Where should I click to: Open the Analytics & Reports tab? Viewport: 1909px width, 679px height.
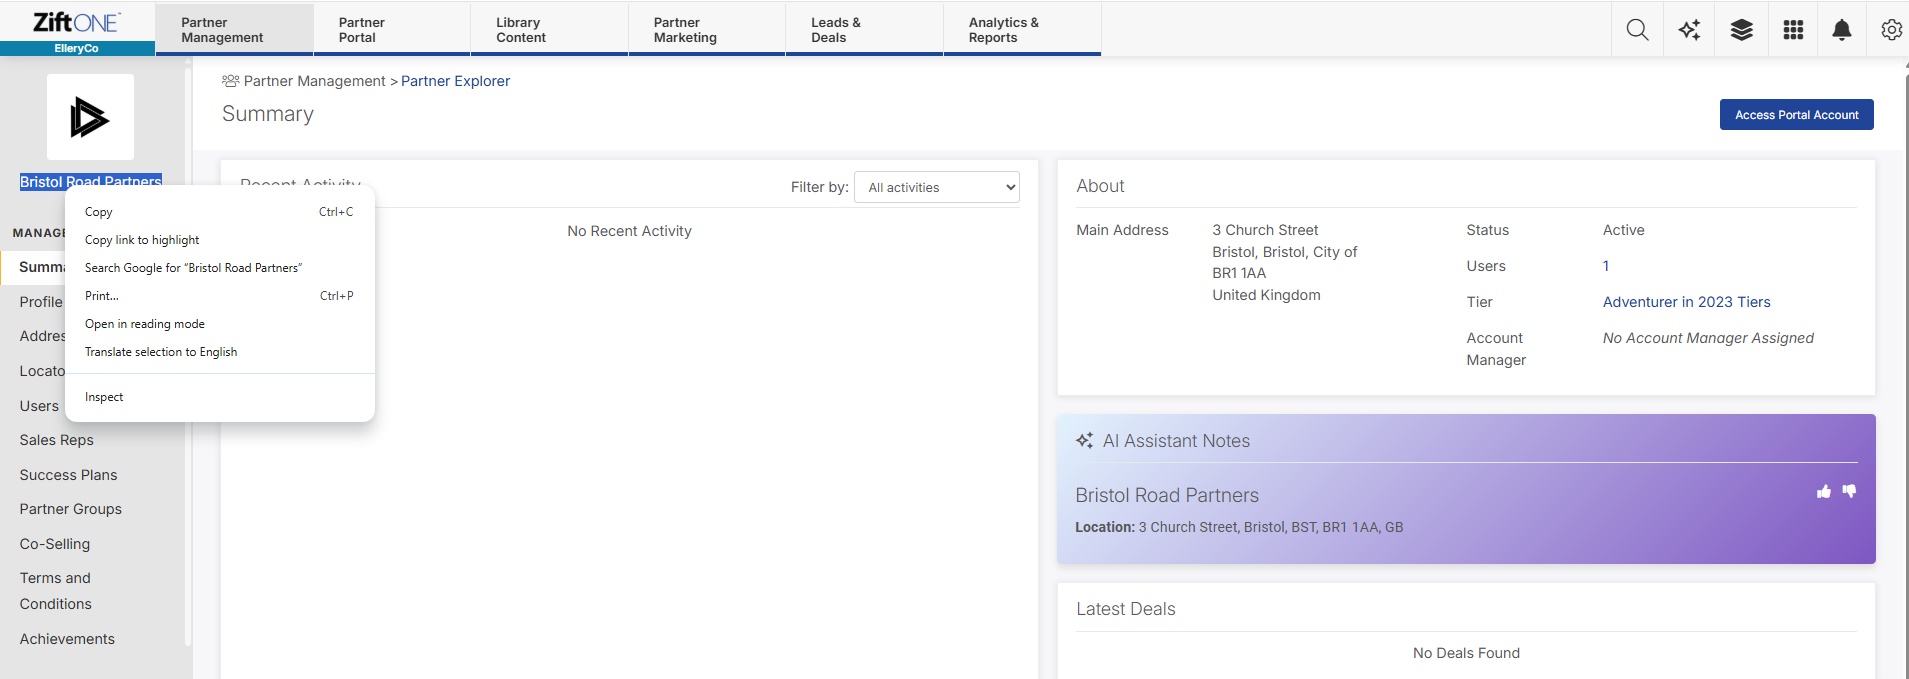1022,30
